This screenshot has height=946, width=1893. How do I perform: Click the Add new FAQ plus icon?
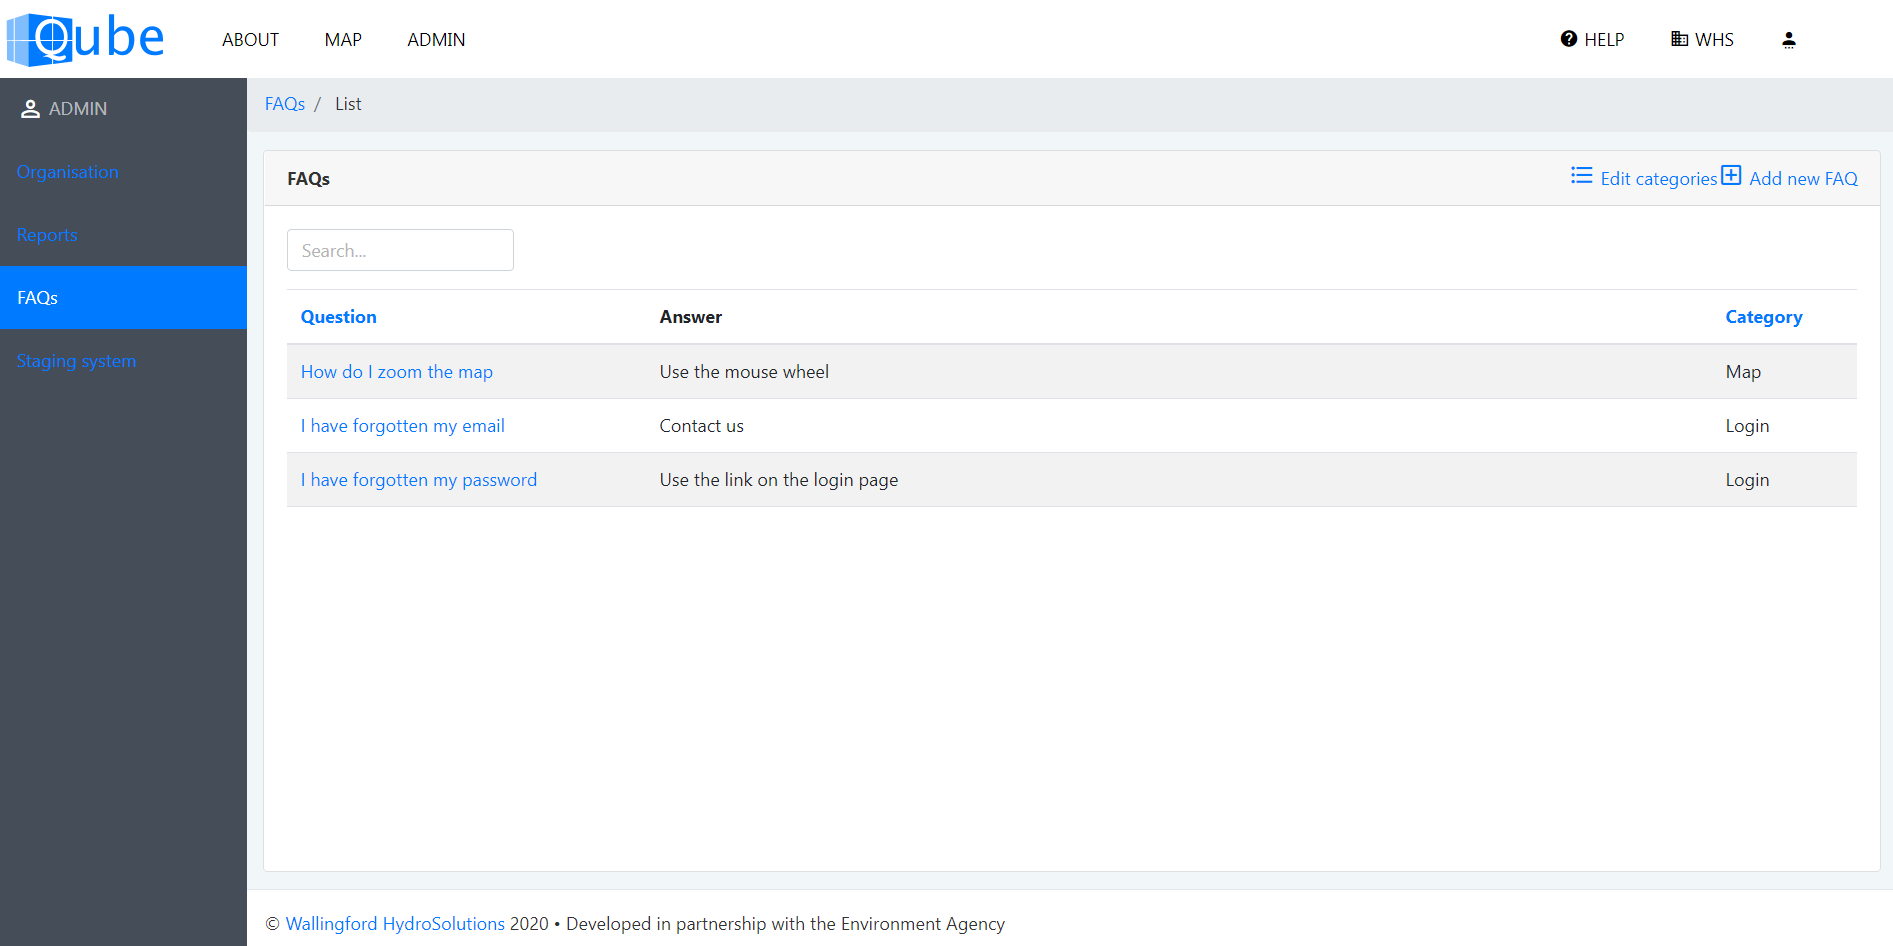[1731, 176]
